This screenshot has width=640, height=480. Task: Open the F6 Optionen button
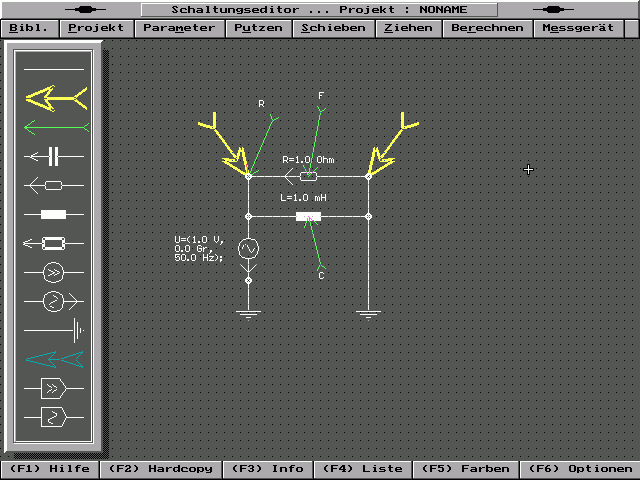[582, 469]
